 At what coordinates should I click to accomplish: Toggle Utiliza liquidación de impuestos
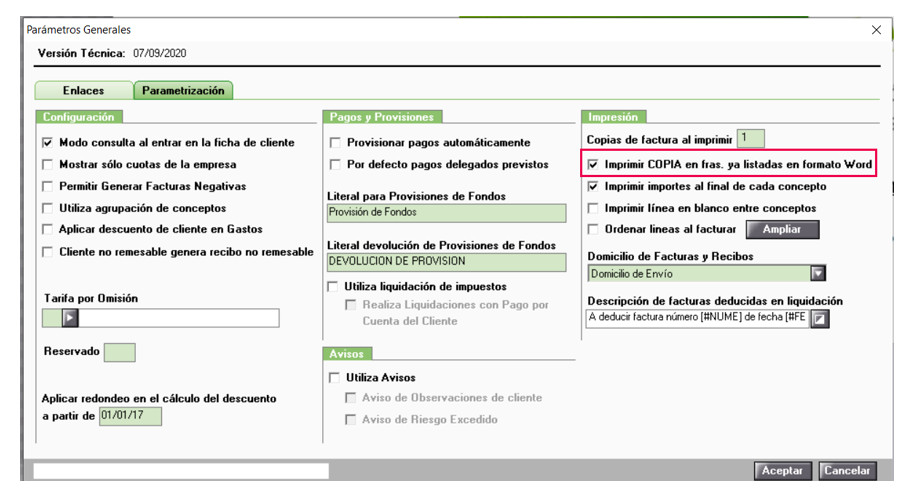[x=333, y=287]
